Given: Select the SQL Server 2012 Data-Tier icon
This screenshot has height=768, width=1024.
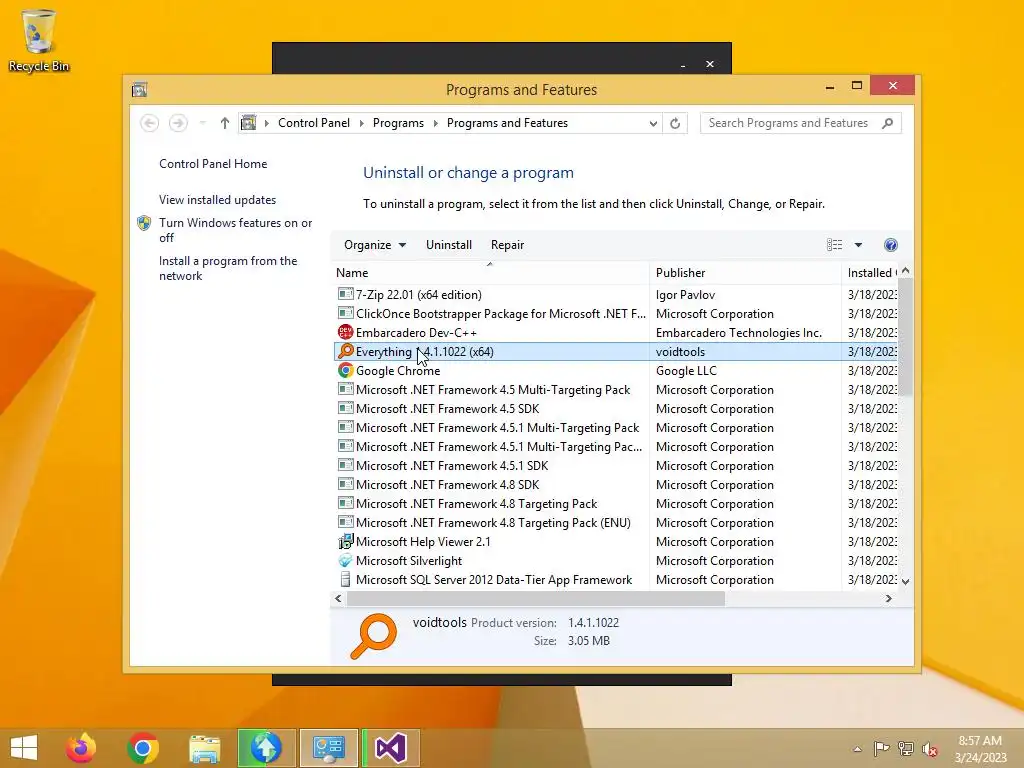Looking at the screenshot, I should point(345,579).
